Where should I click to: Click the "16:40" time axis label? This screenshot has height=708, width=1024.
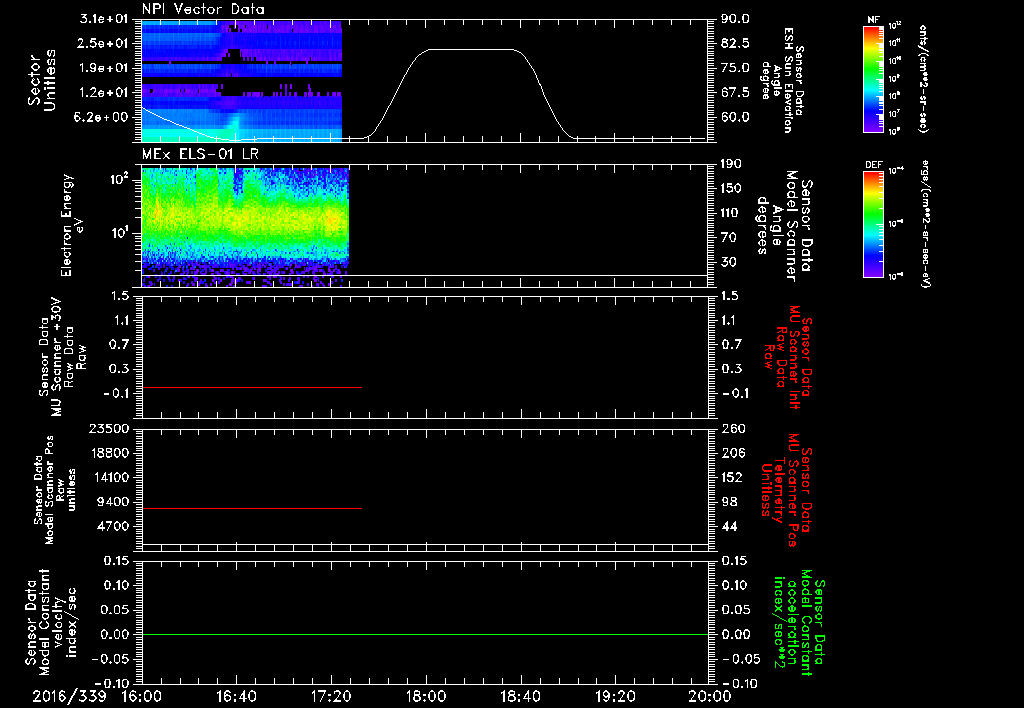pyautogui.click(x=236, y=696)
